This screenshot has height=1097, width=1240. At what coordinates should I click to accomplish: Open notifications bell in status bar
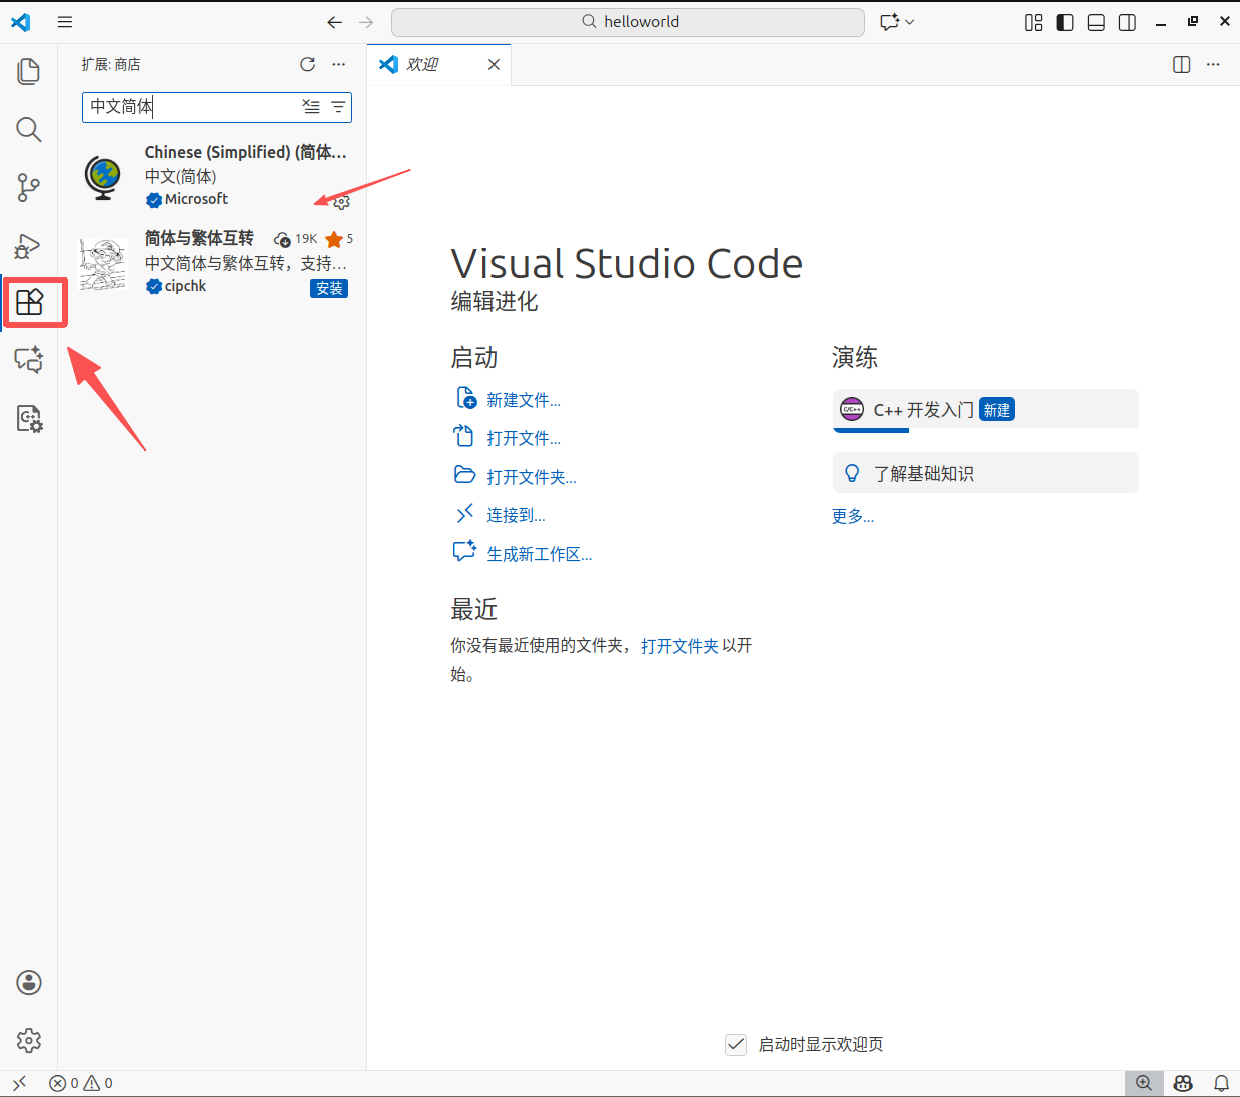click(1221, 1083)
